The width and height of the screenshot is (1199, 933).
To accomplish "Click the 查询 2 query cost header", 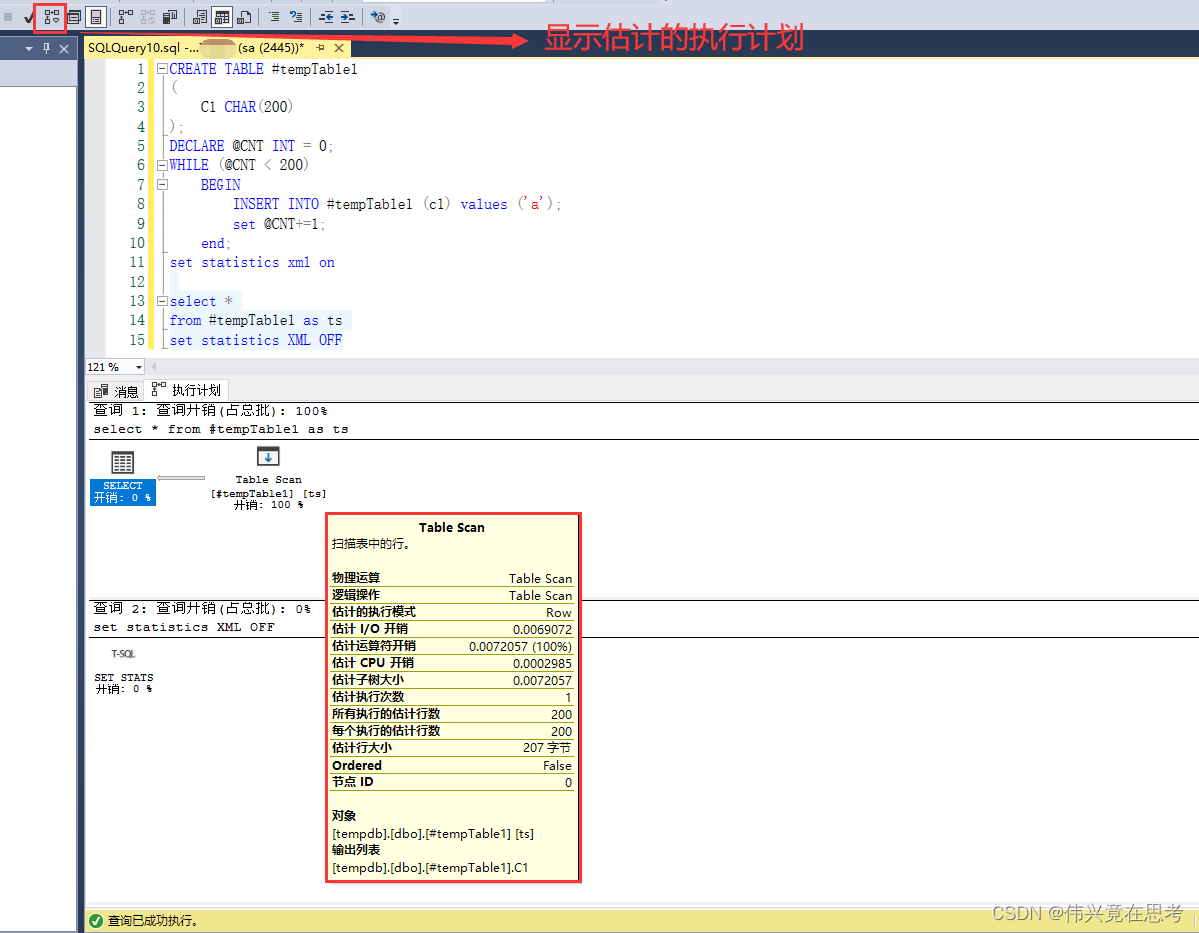I will [x=202, y=609].
